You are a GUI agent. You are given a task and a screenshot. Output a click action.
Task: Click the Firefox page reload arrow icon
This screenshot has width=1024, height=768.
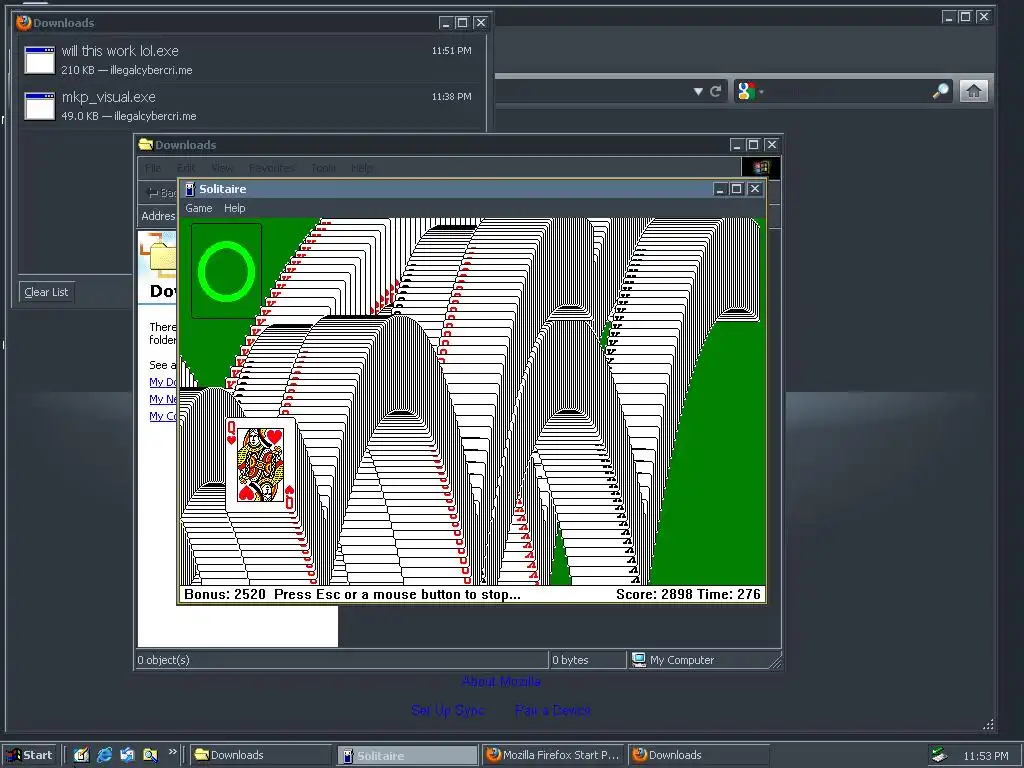(715, 91)
